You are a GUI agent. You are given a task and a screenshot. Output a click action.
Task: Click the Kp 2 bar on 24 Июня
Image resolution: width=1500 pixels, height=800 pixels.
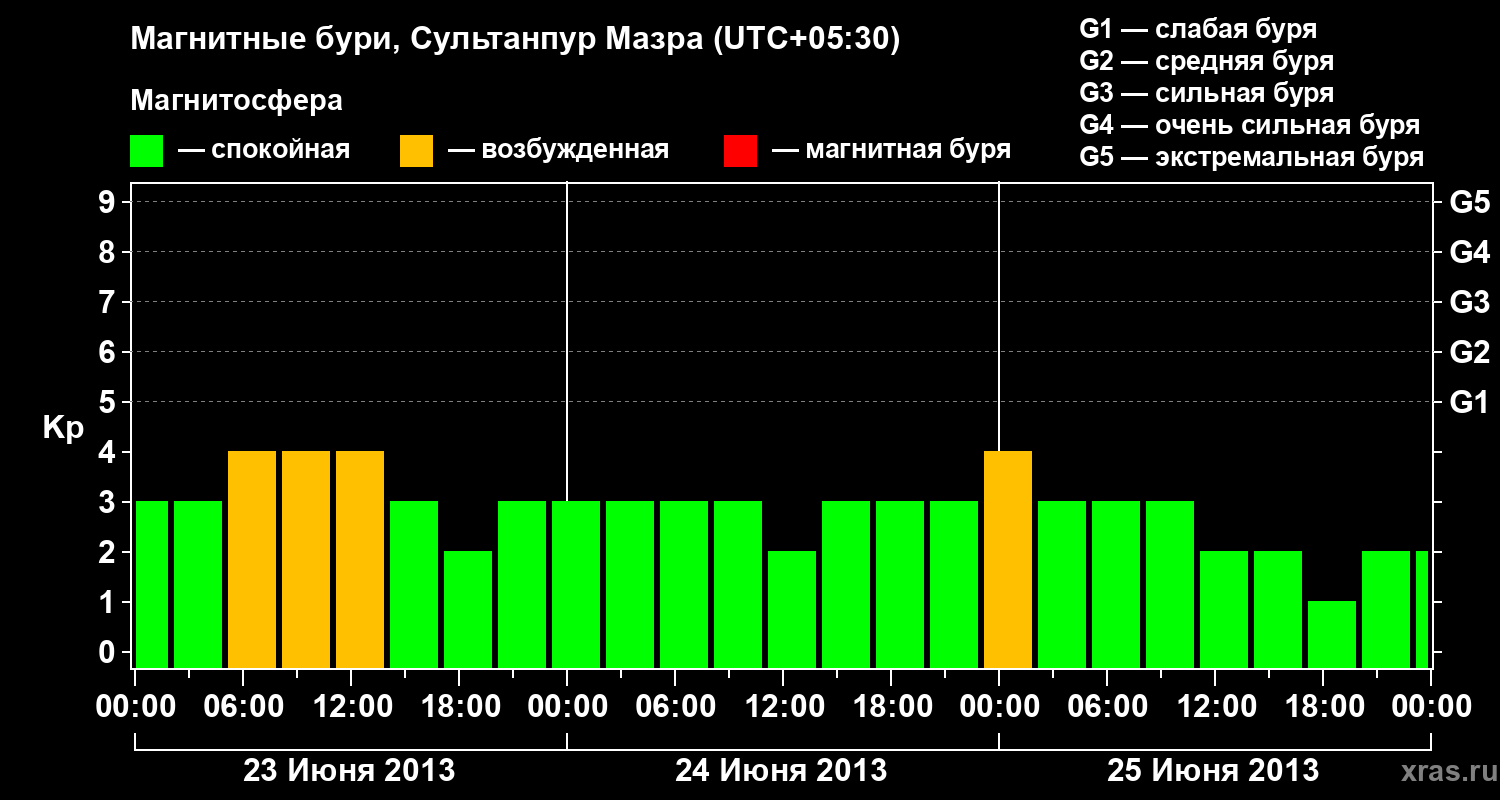(x=792, y=610)
